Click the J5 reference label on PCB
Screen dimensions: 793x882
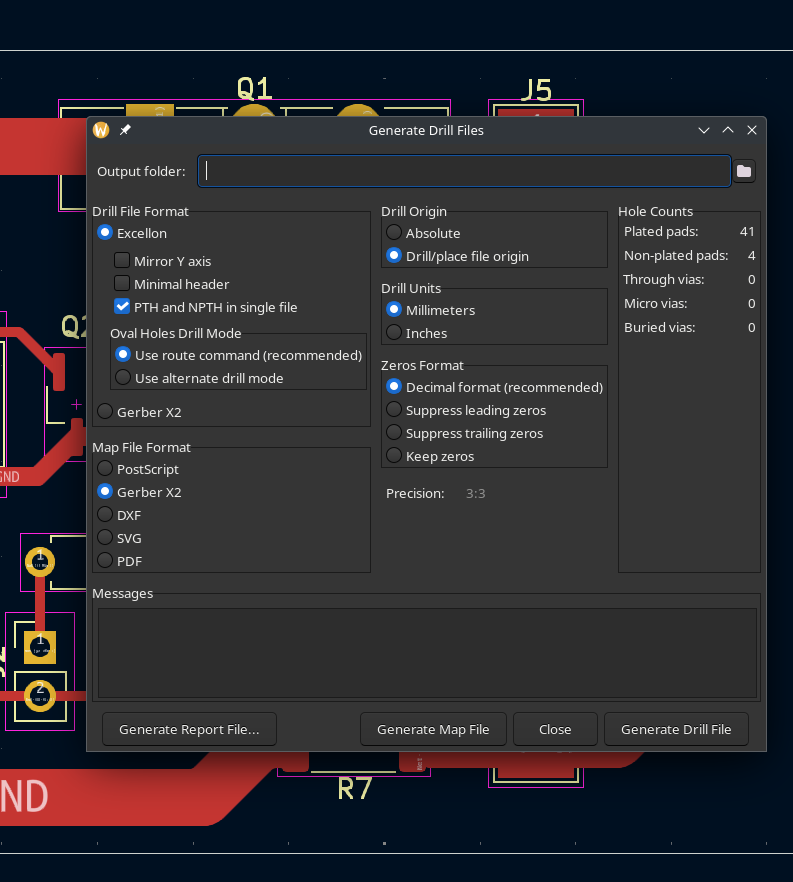pos(536,89)
